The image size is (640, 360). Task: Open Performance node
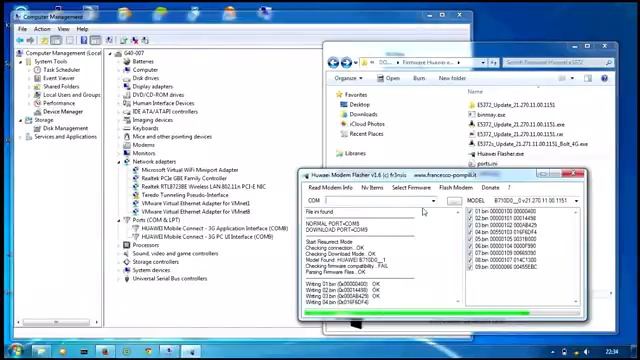click(x=59, y=103)
